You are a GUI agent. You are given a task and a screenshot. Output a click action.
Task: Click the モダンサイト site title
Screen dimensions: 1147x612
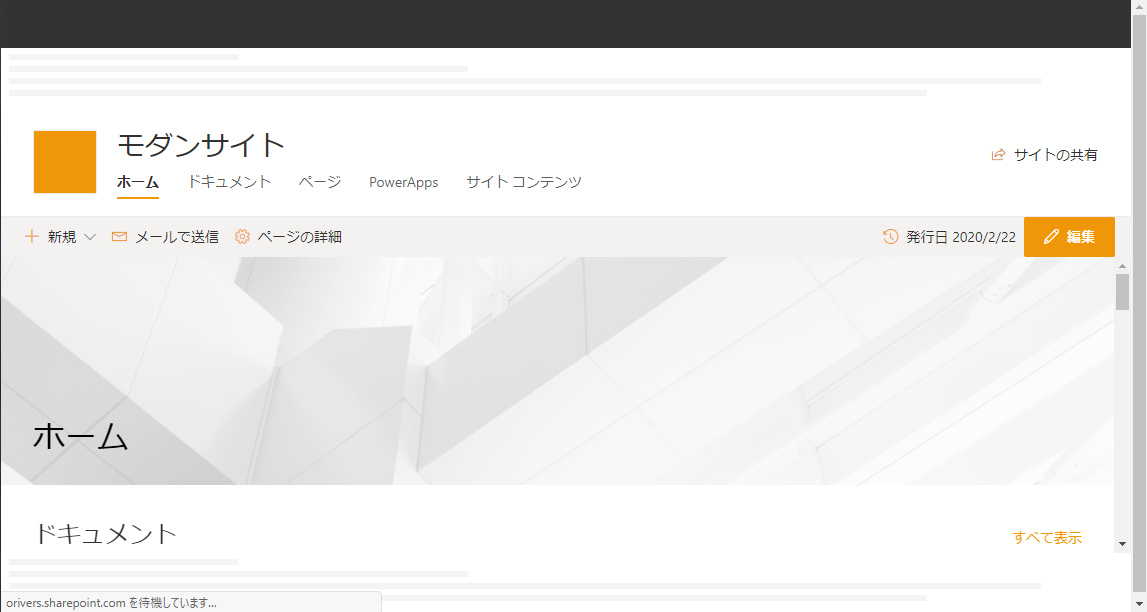click(x=201, y=145)
